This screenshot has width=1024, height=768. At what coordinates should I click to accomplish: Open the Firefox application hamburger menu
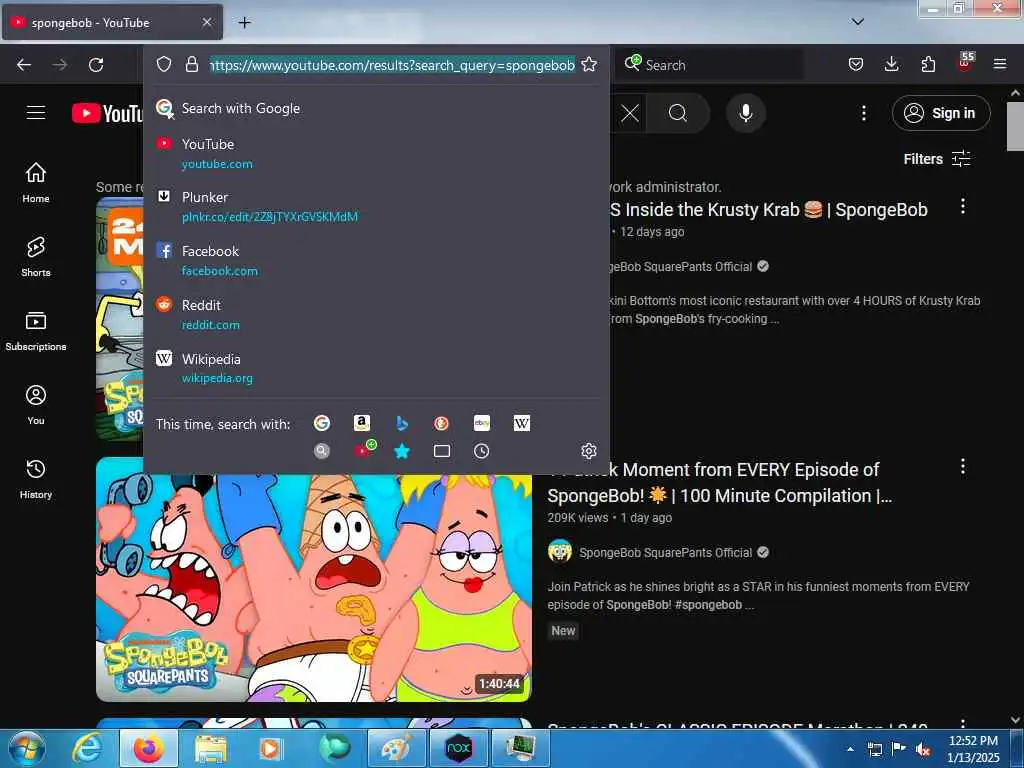click(x=1000, y=64)
